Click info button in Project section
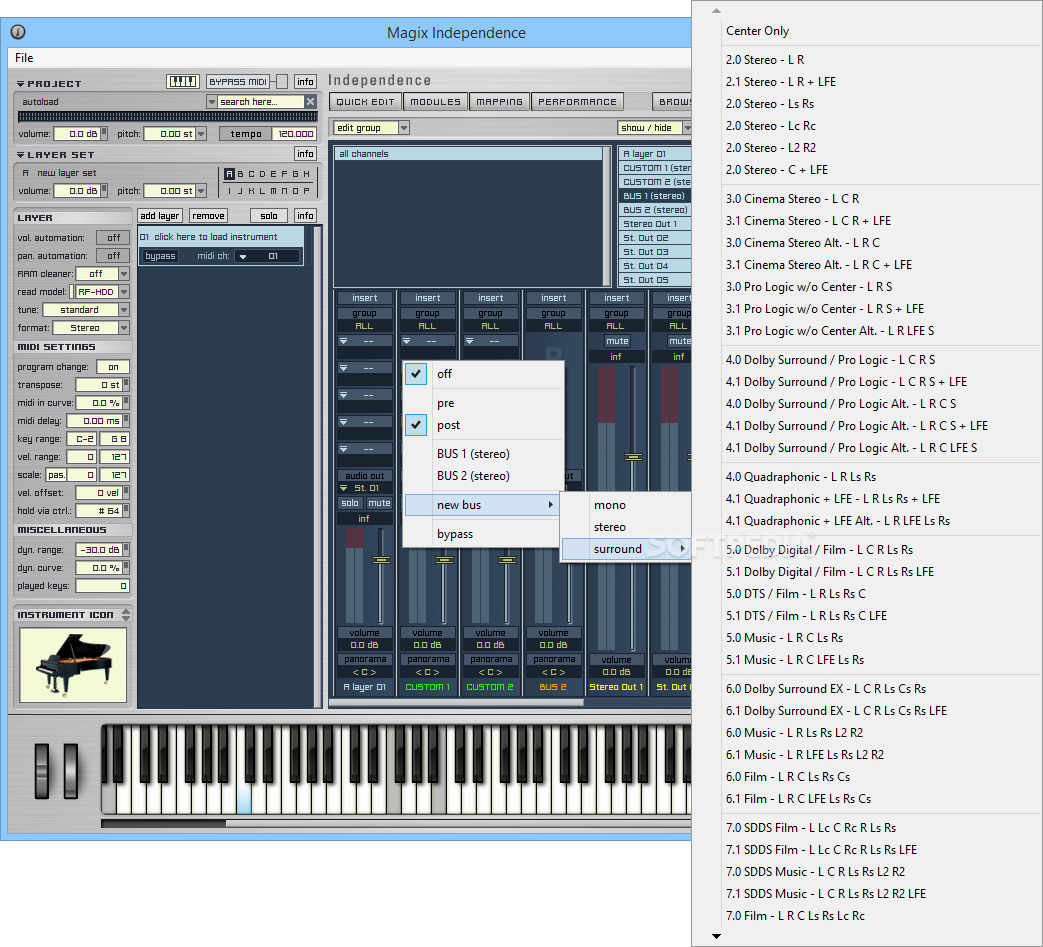 click(x=305, y=81)
